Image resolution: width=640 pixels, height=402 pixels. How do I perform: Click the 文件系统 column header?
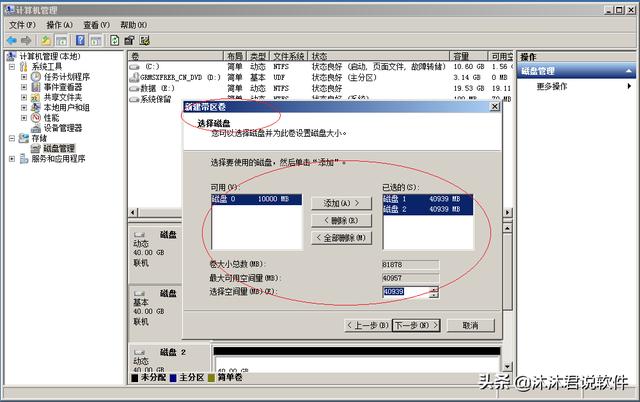click(x=289, y=56)
